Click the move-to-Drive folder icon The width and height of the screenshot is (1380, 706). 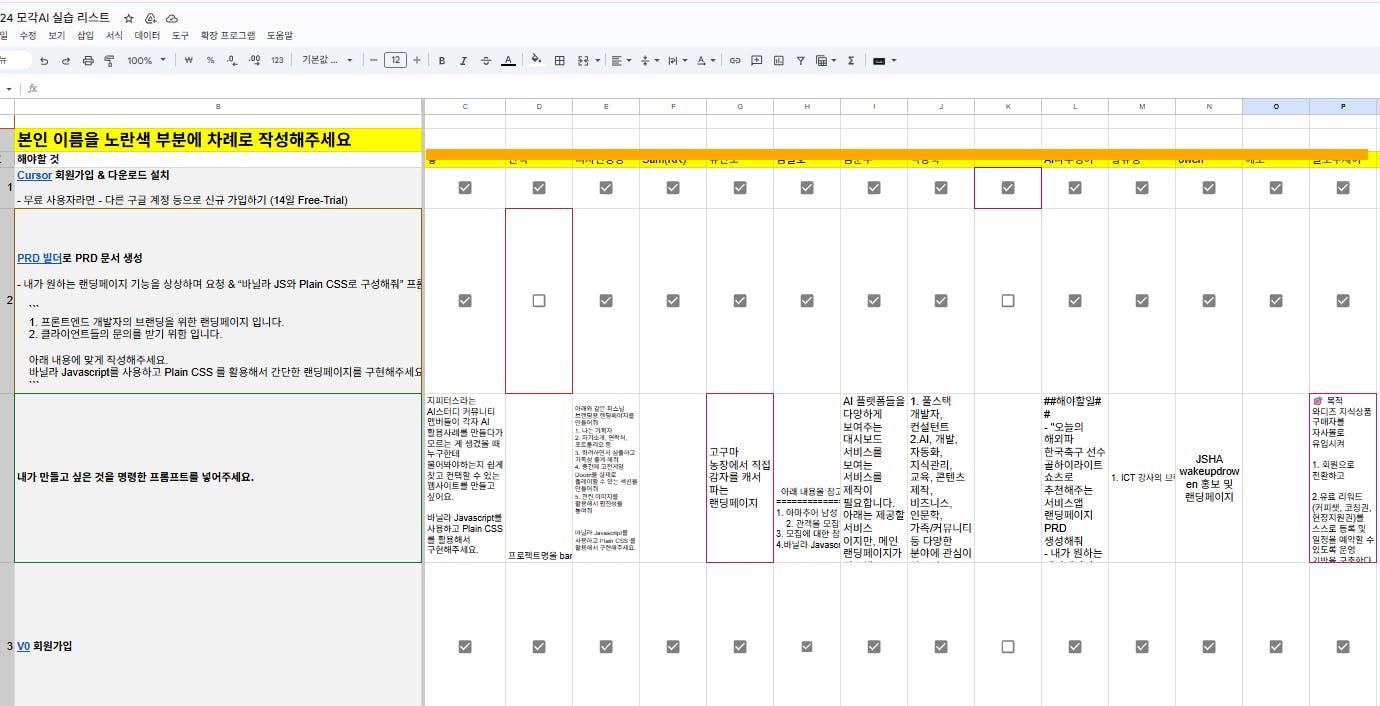pyautogui.click(x=150, y=18)
